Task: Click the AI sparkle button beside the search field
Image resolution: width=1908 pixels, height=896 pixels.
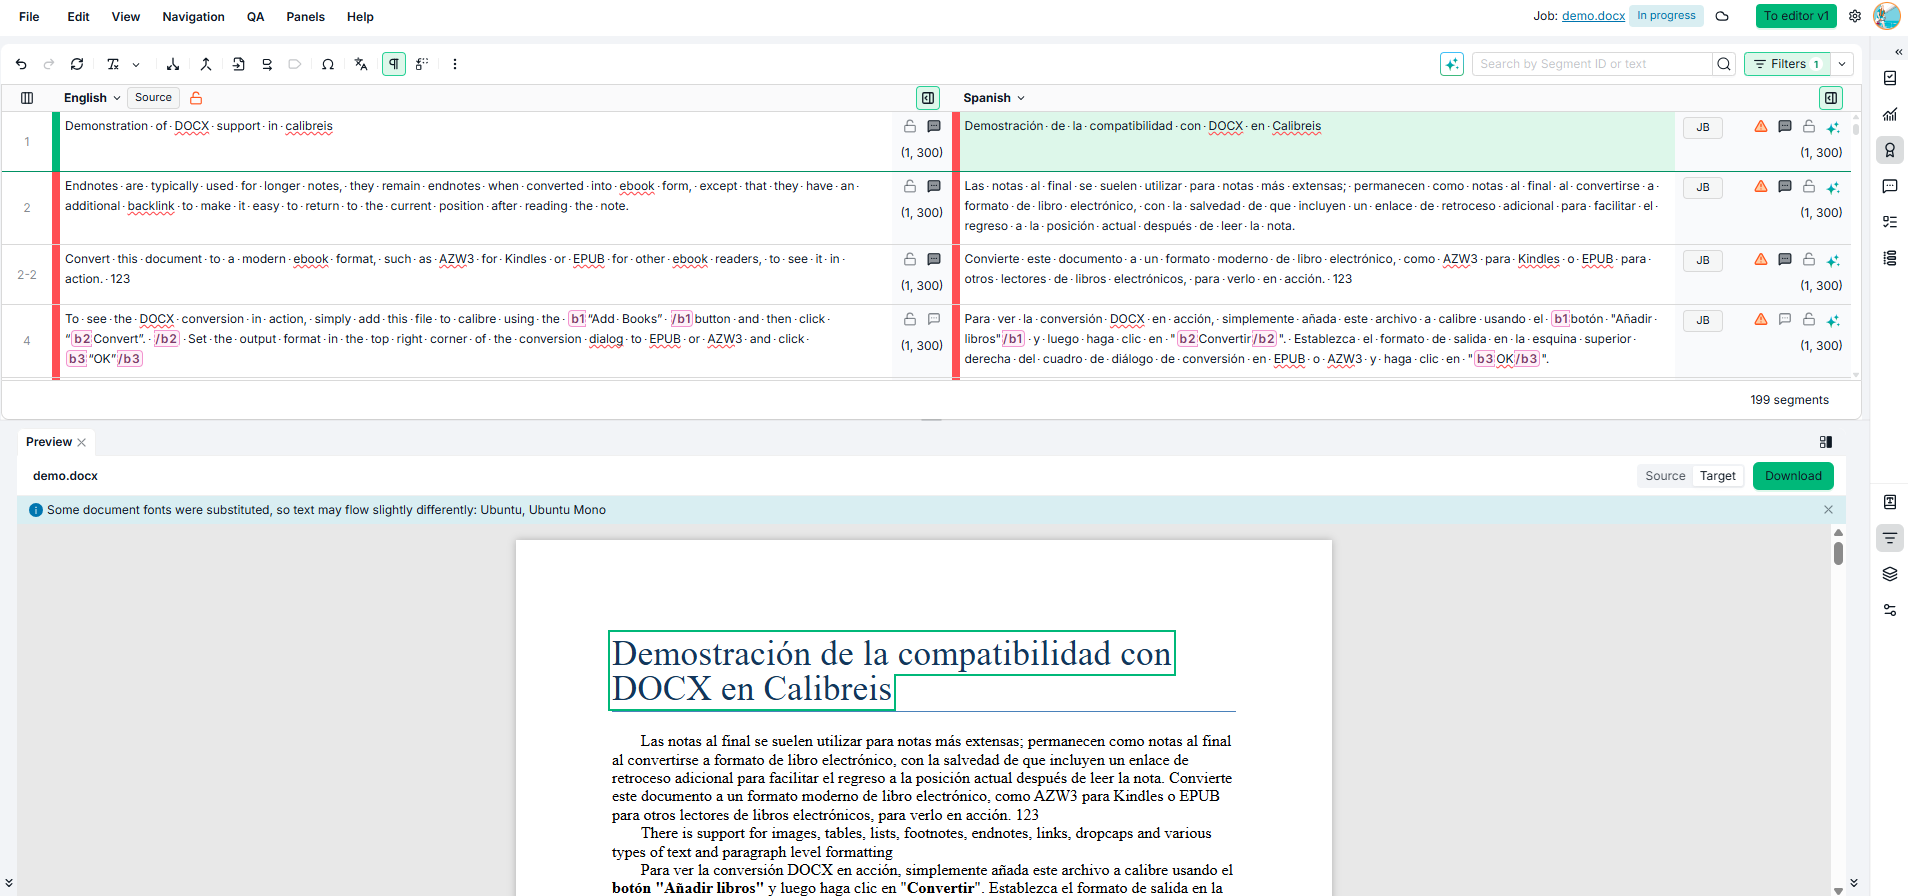Action: pos(1452,64)
